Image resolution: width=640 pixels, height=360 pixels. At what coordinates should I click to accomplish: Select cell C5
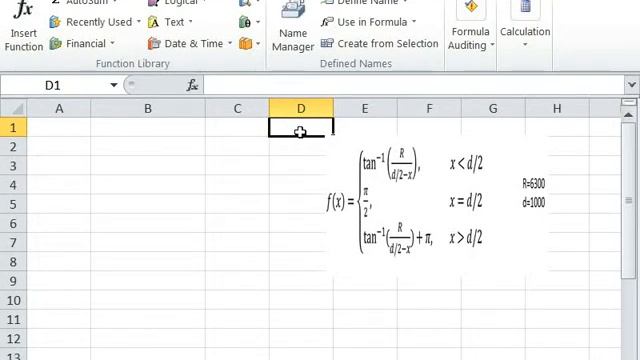click(237, 204)
